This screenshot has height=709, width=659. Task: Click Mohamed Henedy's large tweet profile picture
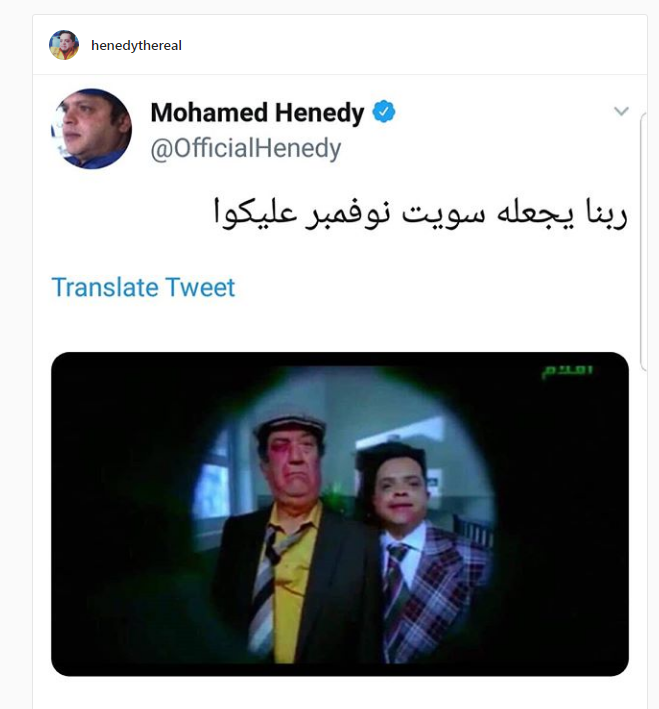[x=91, y=129]
